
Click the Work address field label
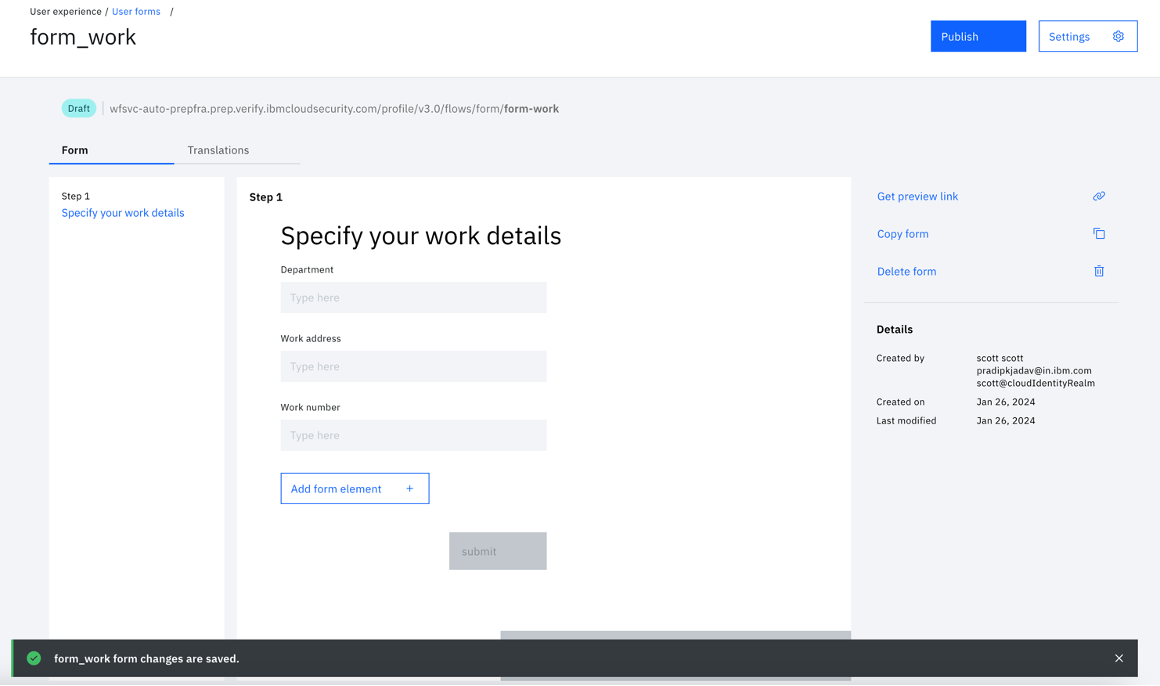point(311,338)
